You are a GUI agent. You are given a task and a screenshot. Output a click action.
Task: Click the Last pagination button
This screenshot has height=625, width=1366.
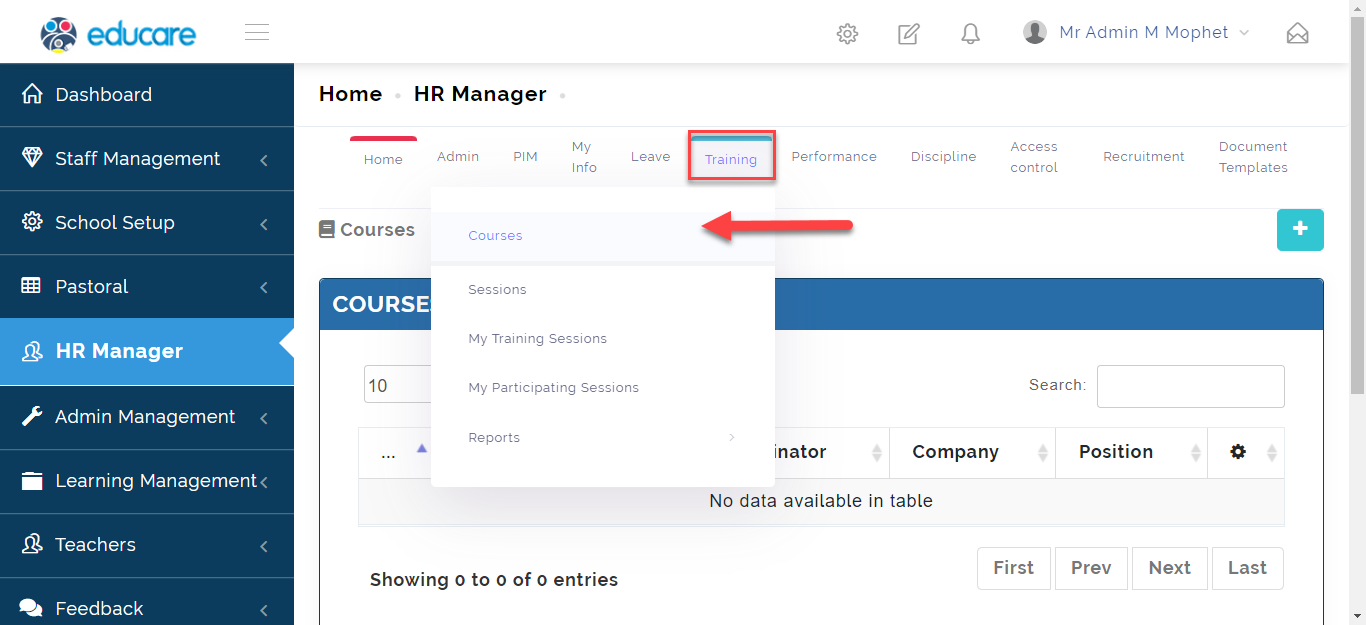[x=1247, y=568]
